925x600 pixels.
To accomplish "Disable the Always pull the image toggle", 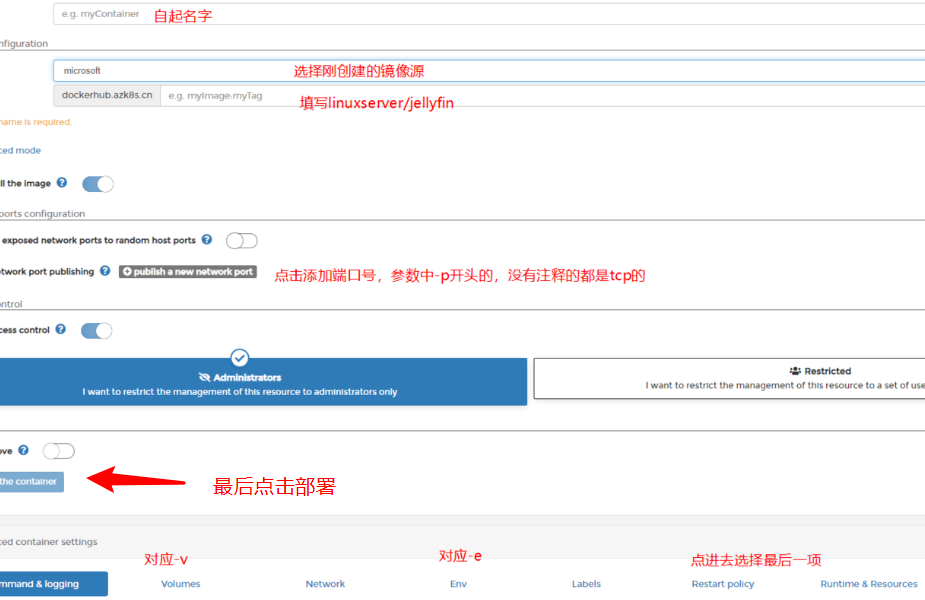I will (97, 183).
